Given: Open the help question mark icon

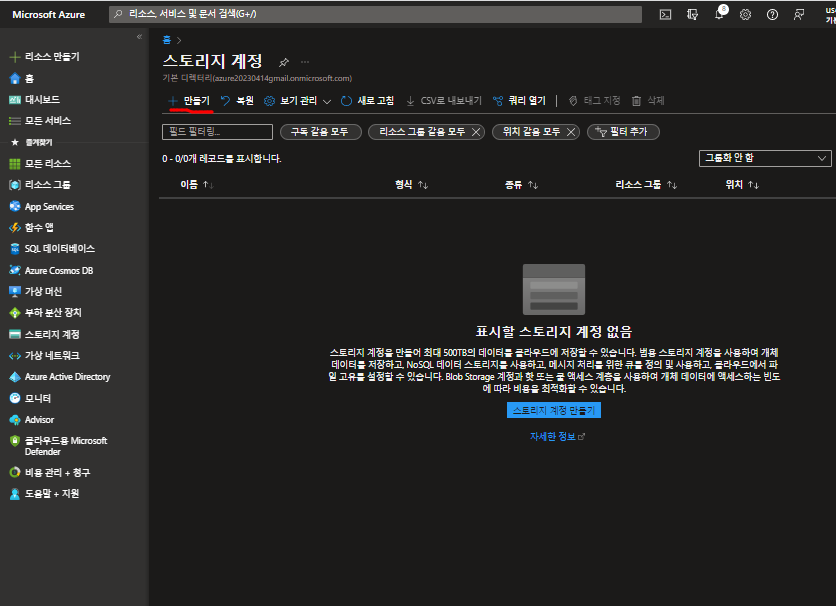Looking at the screenshot, I should tap(772, 14).
